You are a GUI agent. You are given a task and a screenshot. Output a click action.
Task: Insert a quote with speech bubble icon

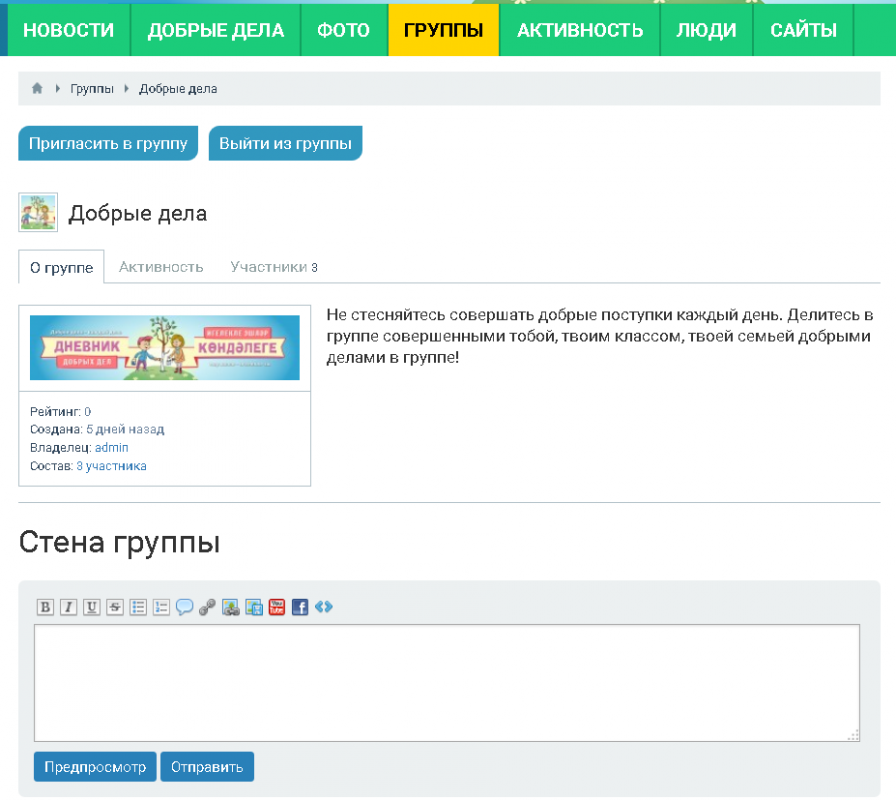[184, 607]
